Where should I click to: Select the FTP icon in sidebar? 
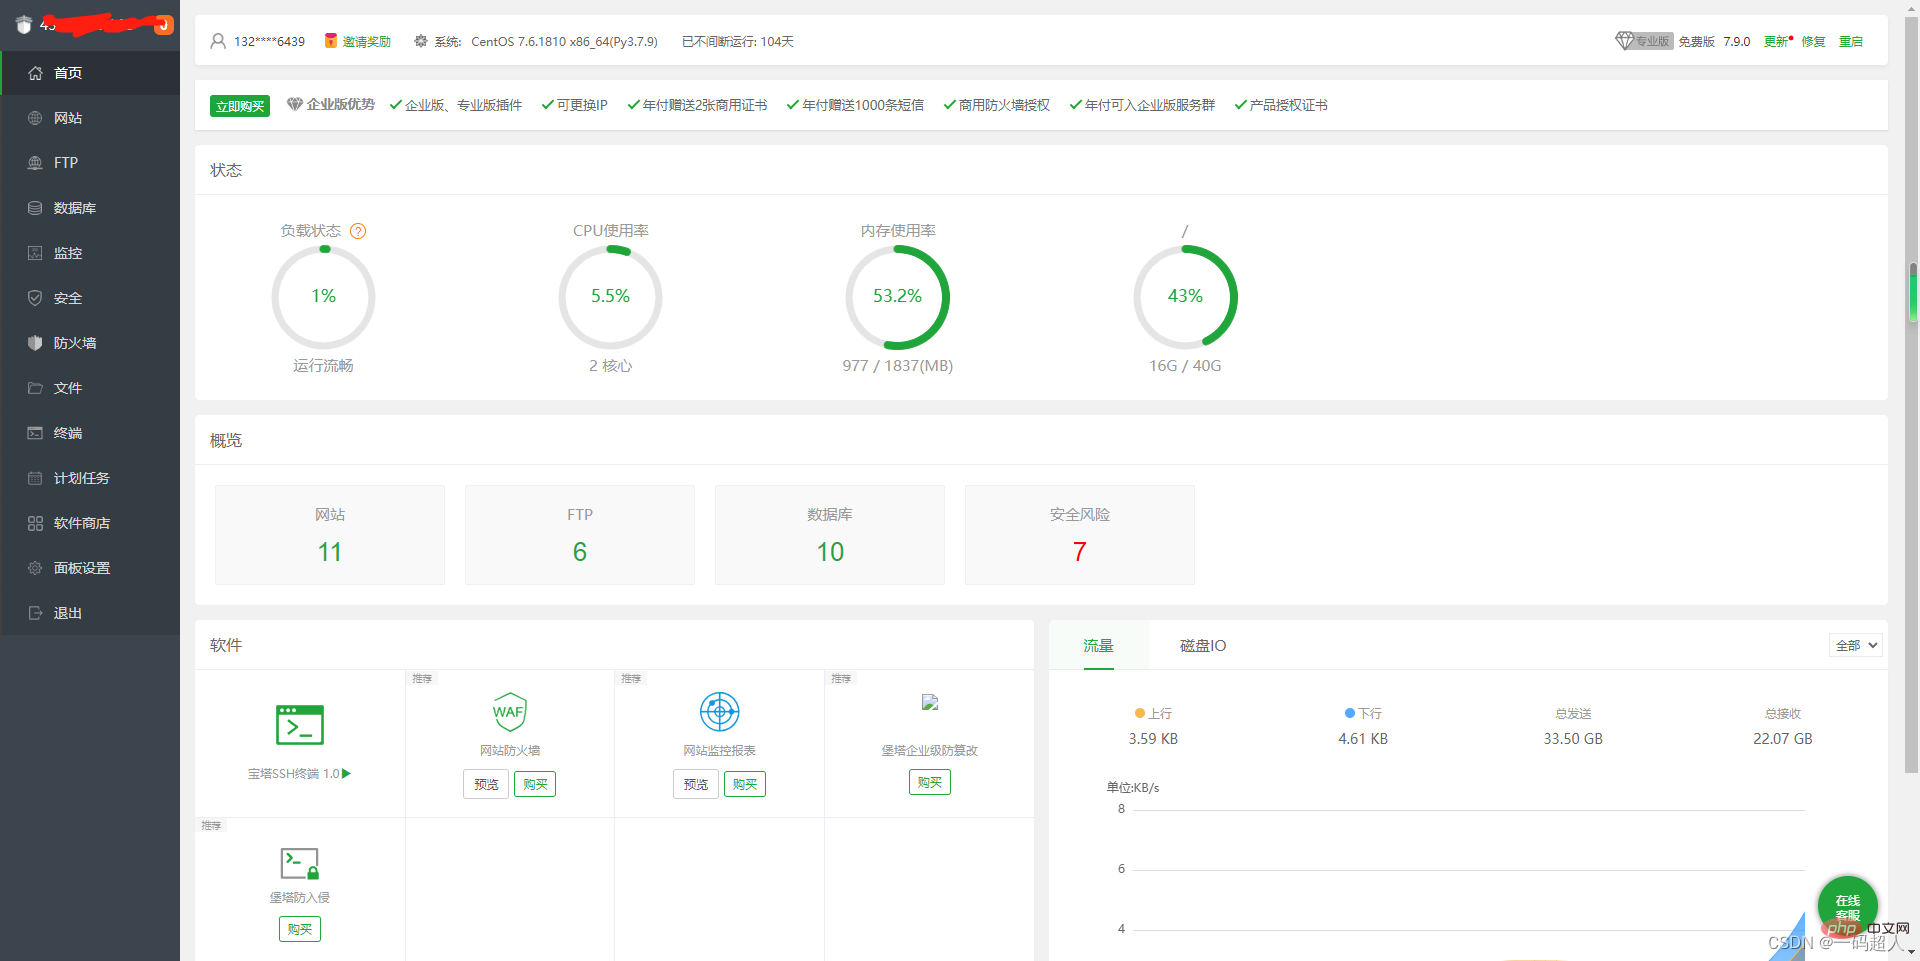coord(35,163)
